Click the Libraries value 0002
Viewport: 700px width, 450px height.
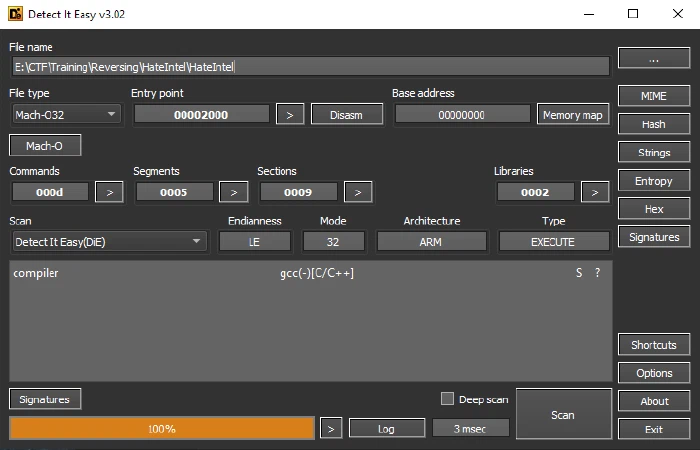point(536,192)
